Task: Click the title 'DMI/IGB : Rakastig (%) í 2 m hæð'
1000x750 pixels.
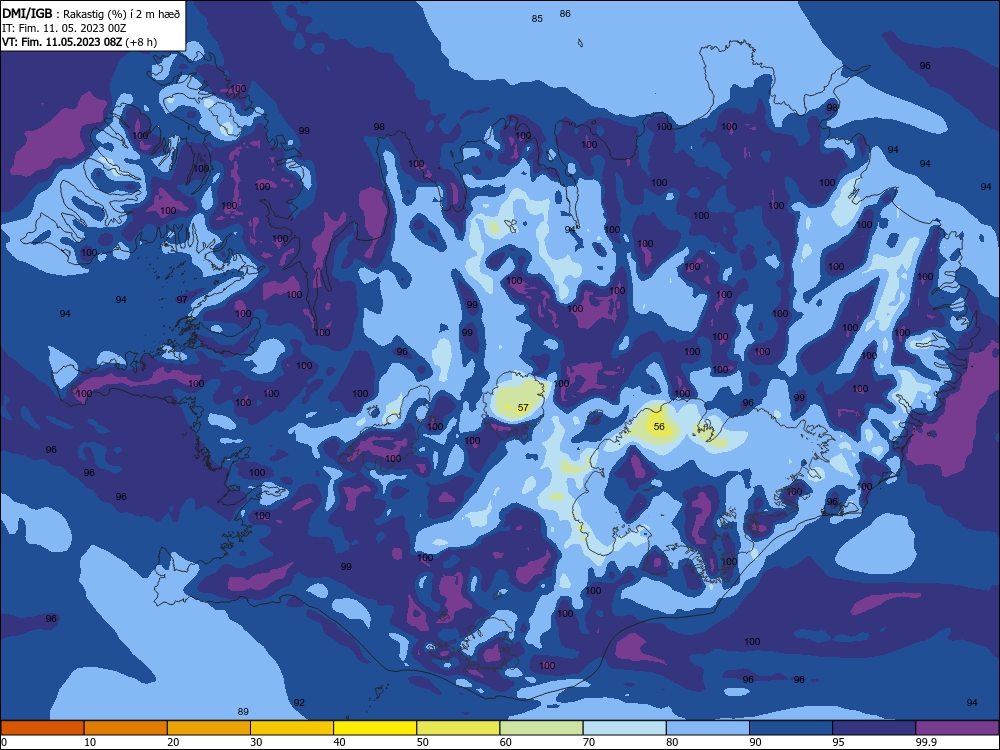Action: click(91, 14)
